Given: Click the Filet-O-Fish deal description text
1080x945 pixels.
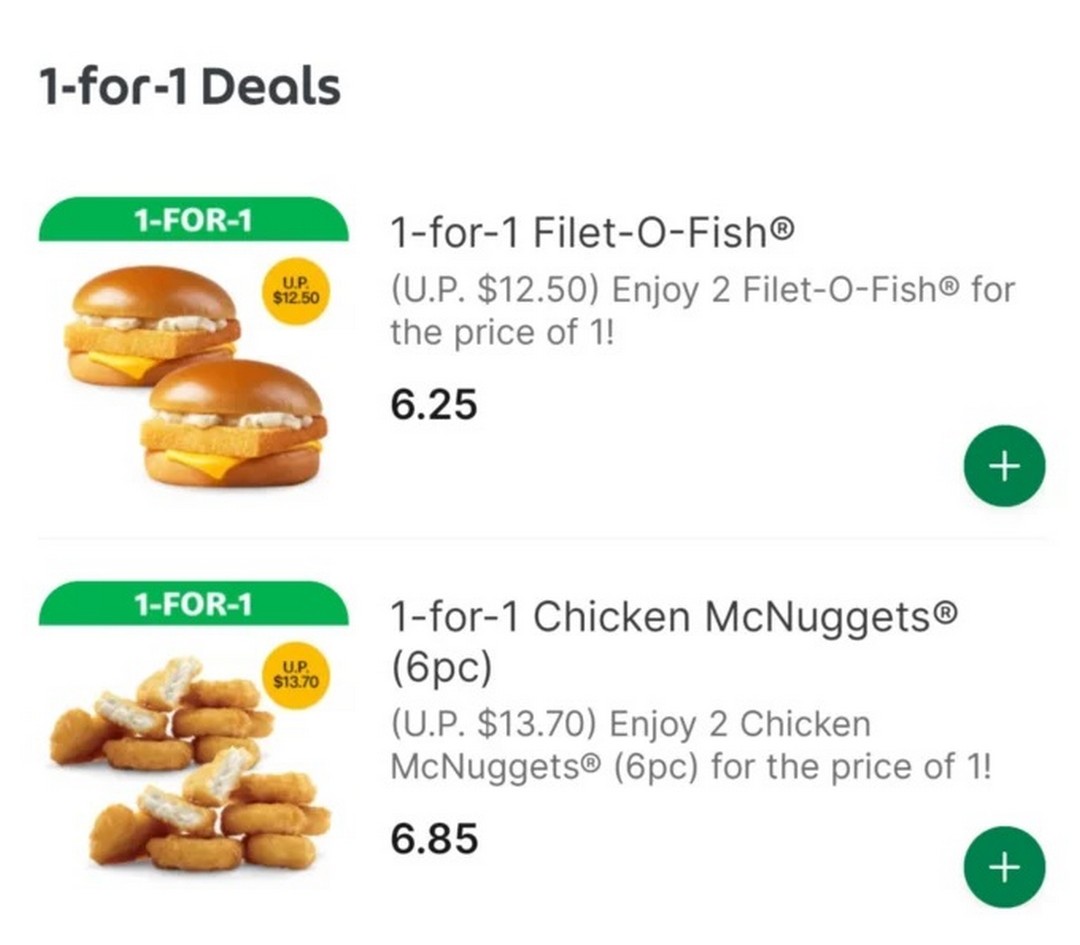Looking at the screenshot, I should point(703,311).
